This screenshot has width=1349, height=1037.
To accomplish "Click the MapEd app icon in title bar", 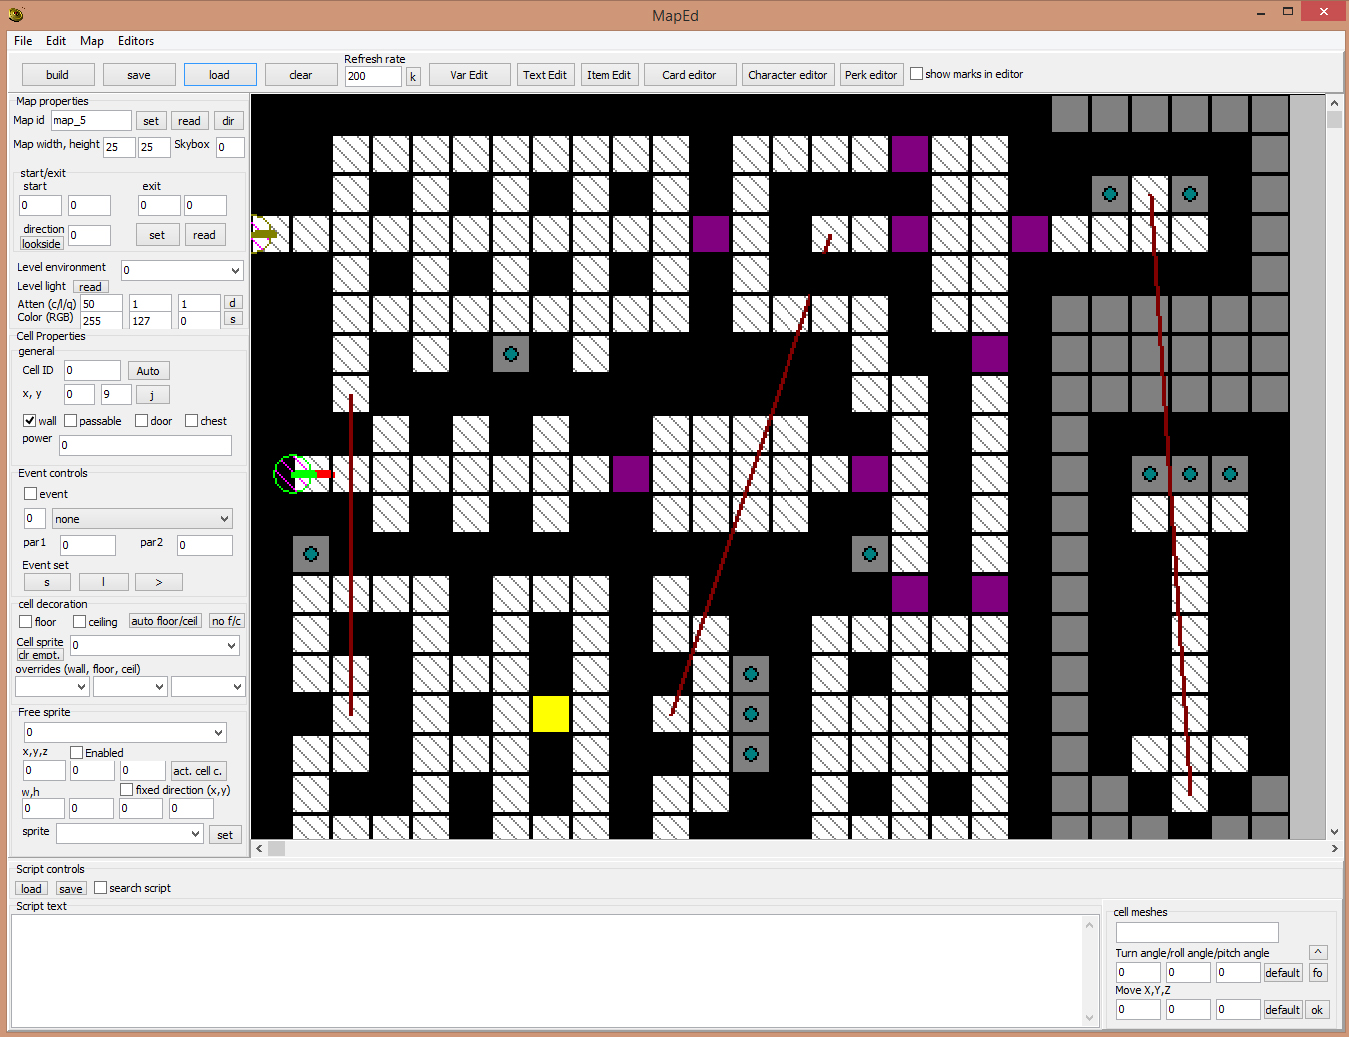I will 16,14.
